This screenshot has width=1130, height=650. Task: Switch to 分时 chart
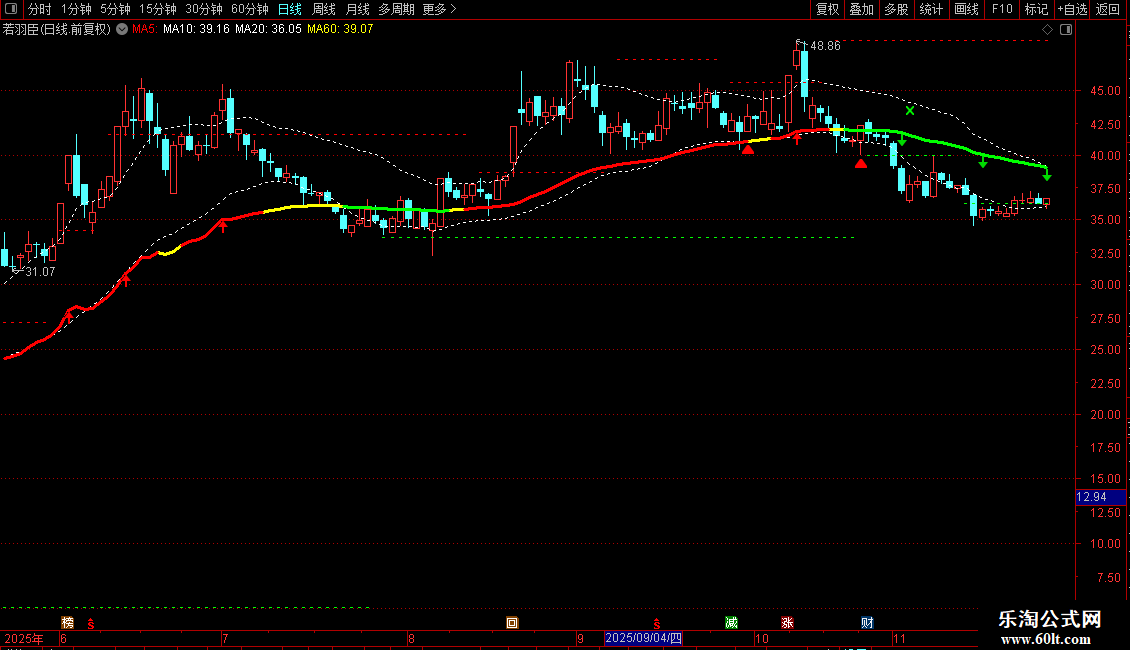tap(40, 9)
